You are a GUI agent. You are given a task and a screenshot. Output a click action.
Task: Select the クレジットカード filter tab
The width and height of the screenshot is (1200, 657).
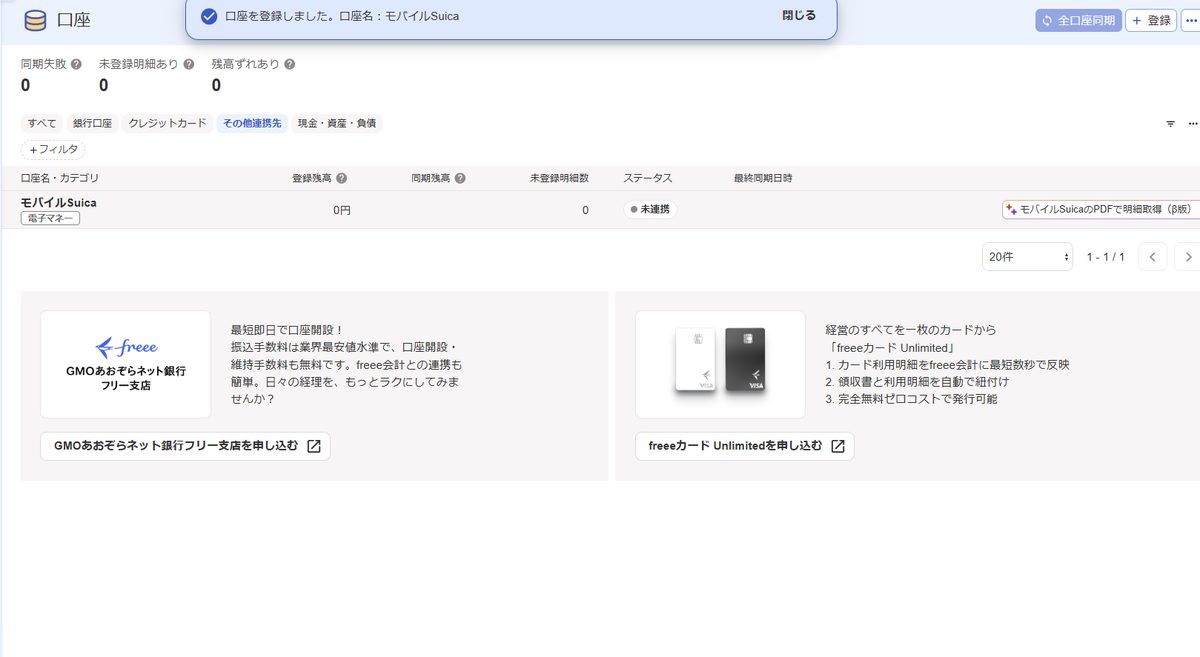(x=167, y=124)
